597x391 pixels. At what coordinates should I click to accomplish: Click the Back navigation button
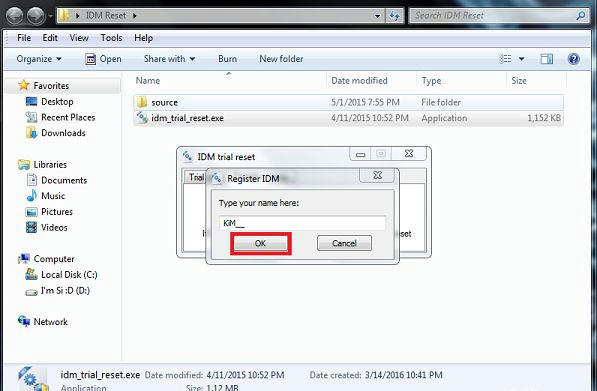(15, 16)
